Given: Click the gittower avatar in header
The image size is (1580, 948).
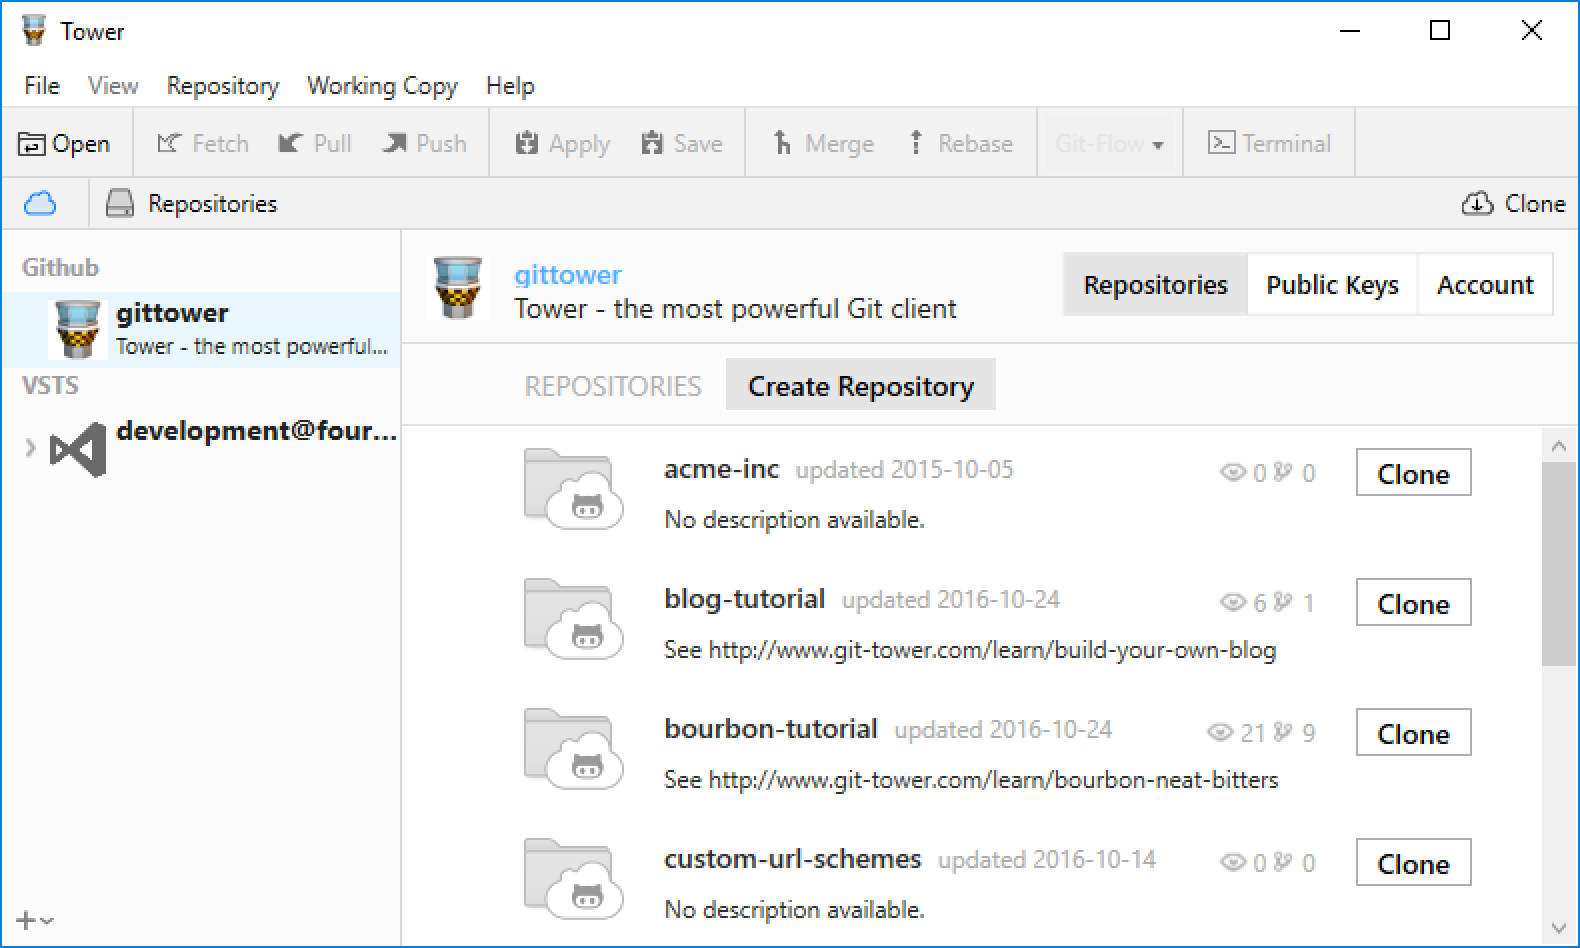Looking at the screenshot, I should 458,288.
